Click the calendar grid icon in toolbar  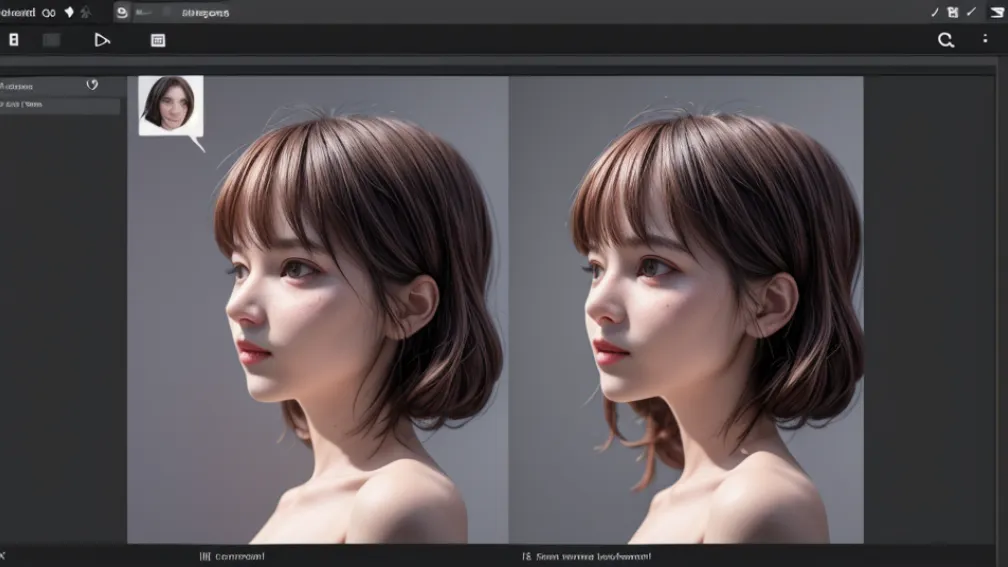point(158,40)
